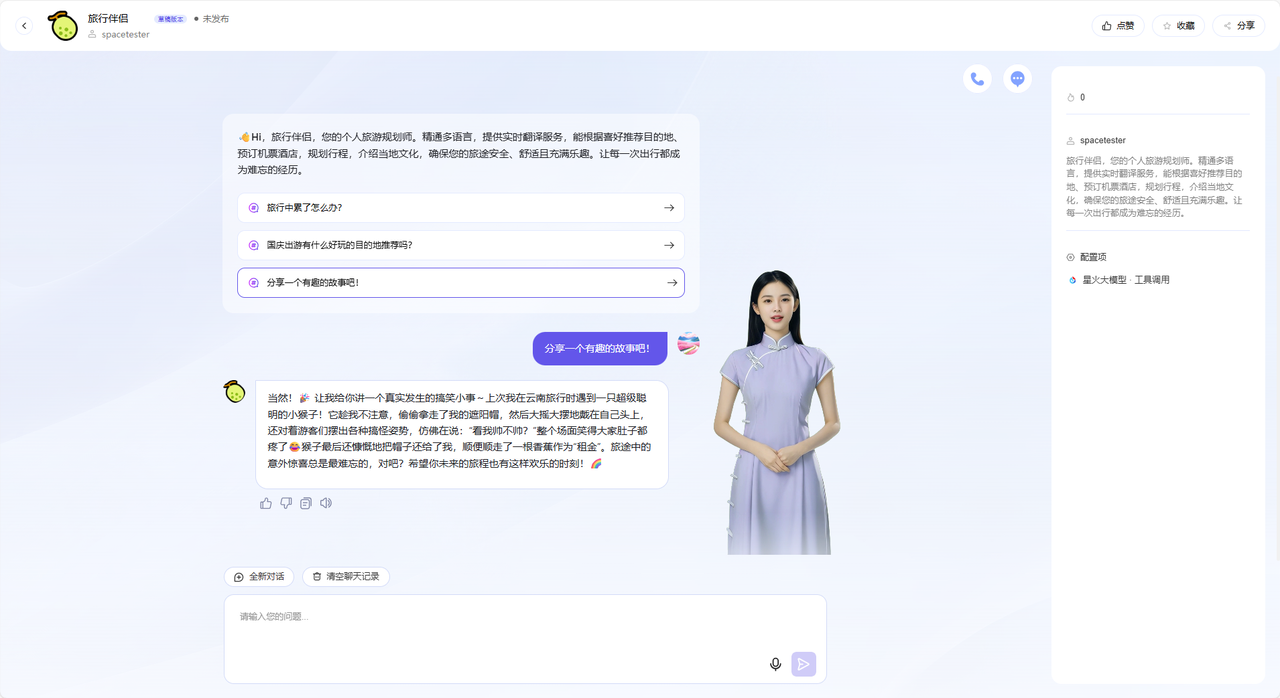Play the reply aloud with speaker icon
The image size is (1280, 698).
tap(326, 503)
